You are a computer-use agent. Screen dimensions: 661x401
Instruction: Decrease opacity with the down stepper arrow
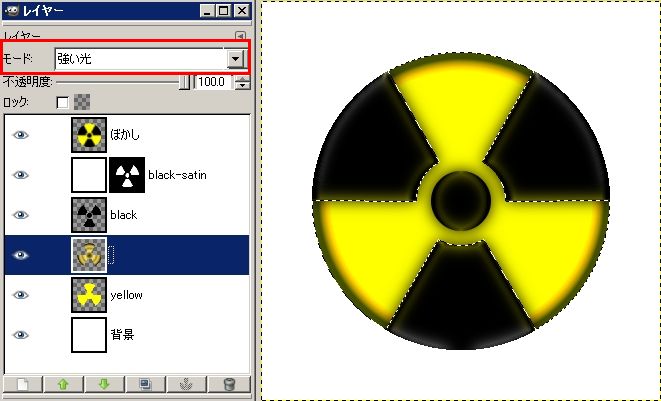point(242,86)
